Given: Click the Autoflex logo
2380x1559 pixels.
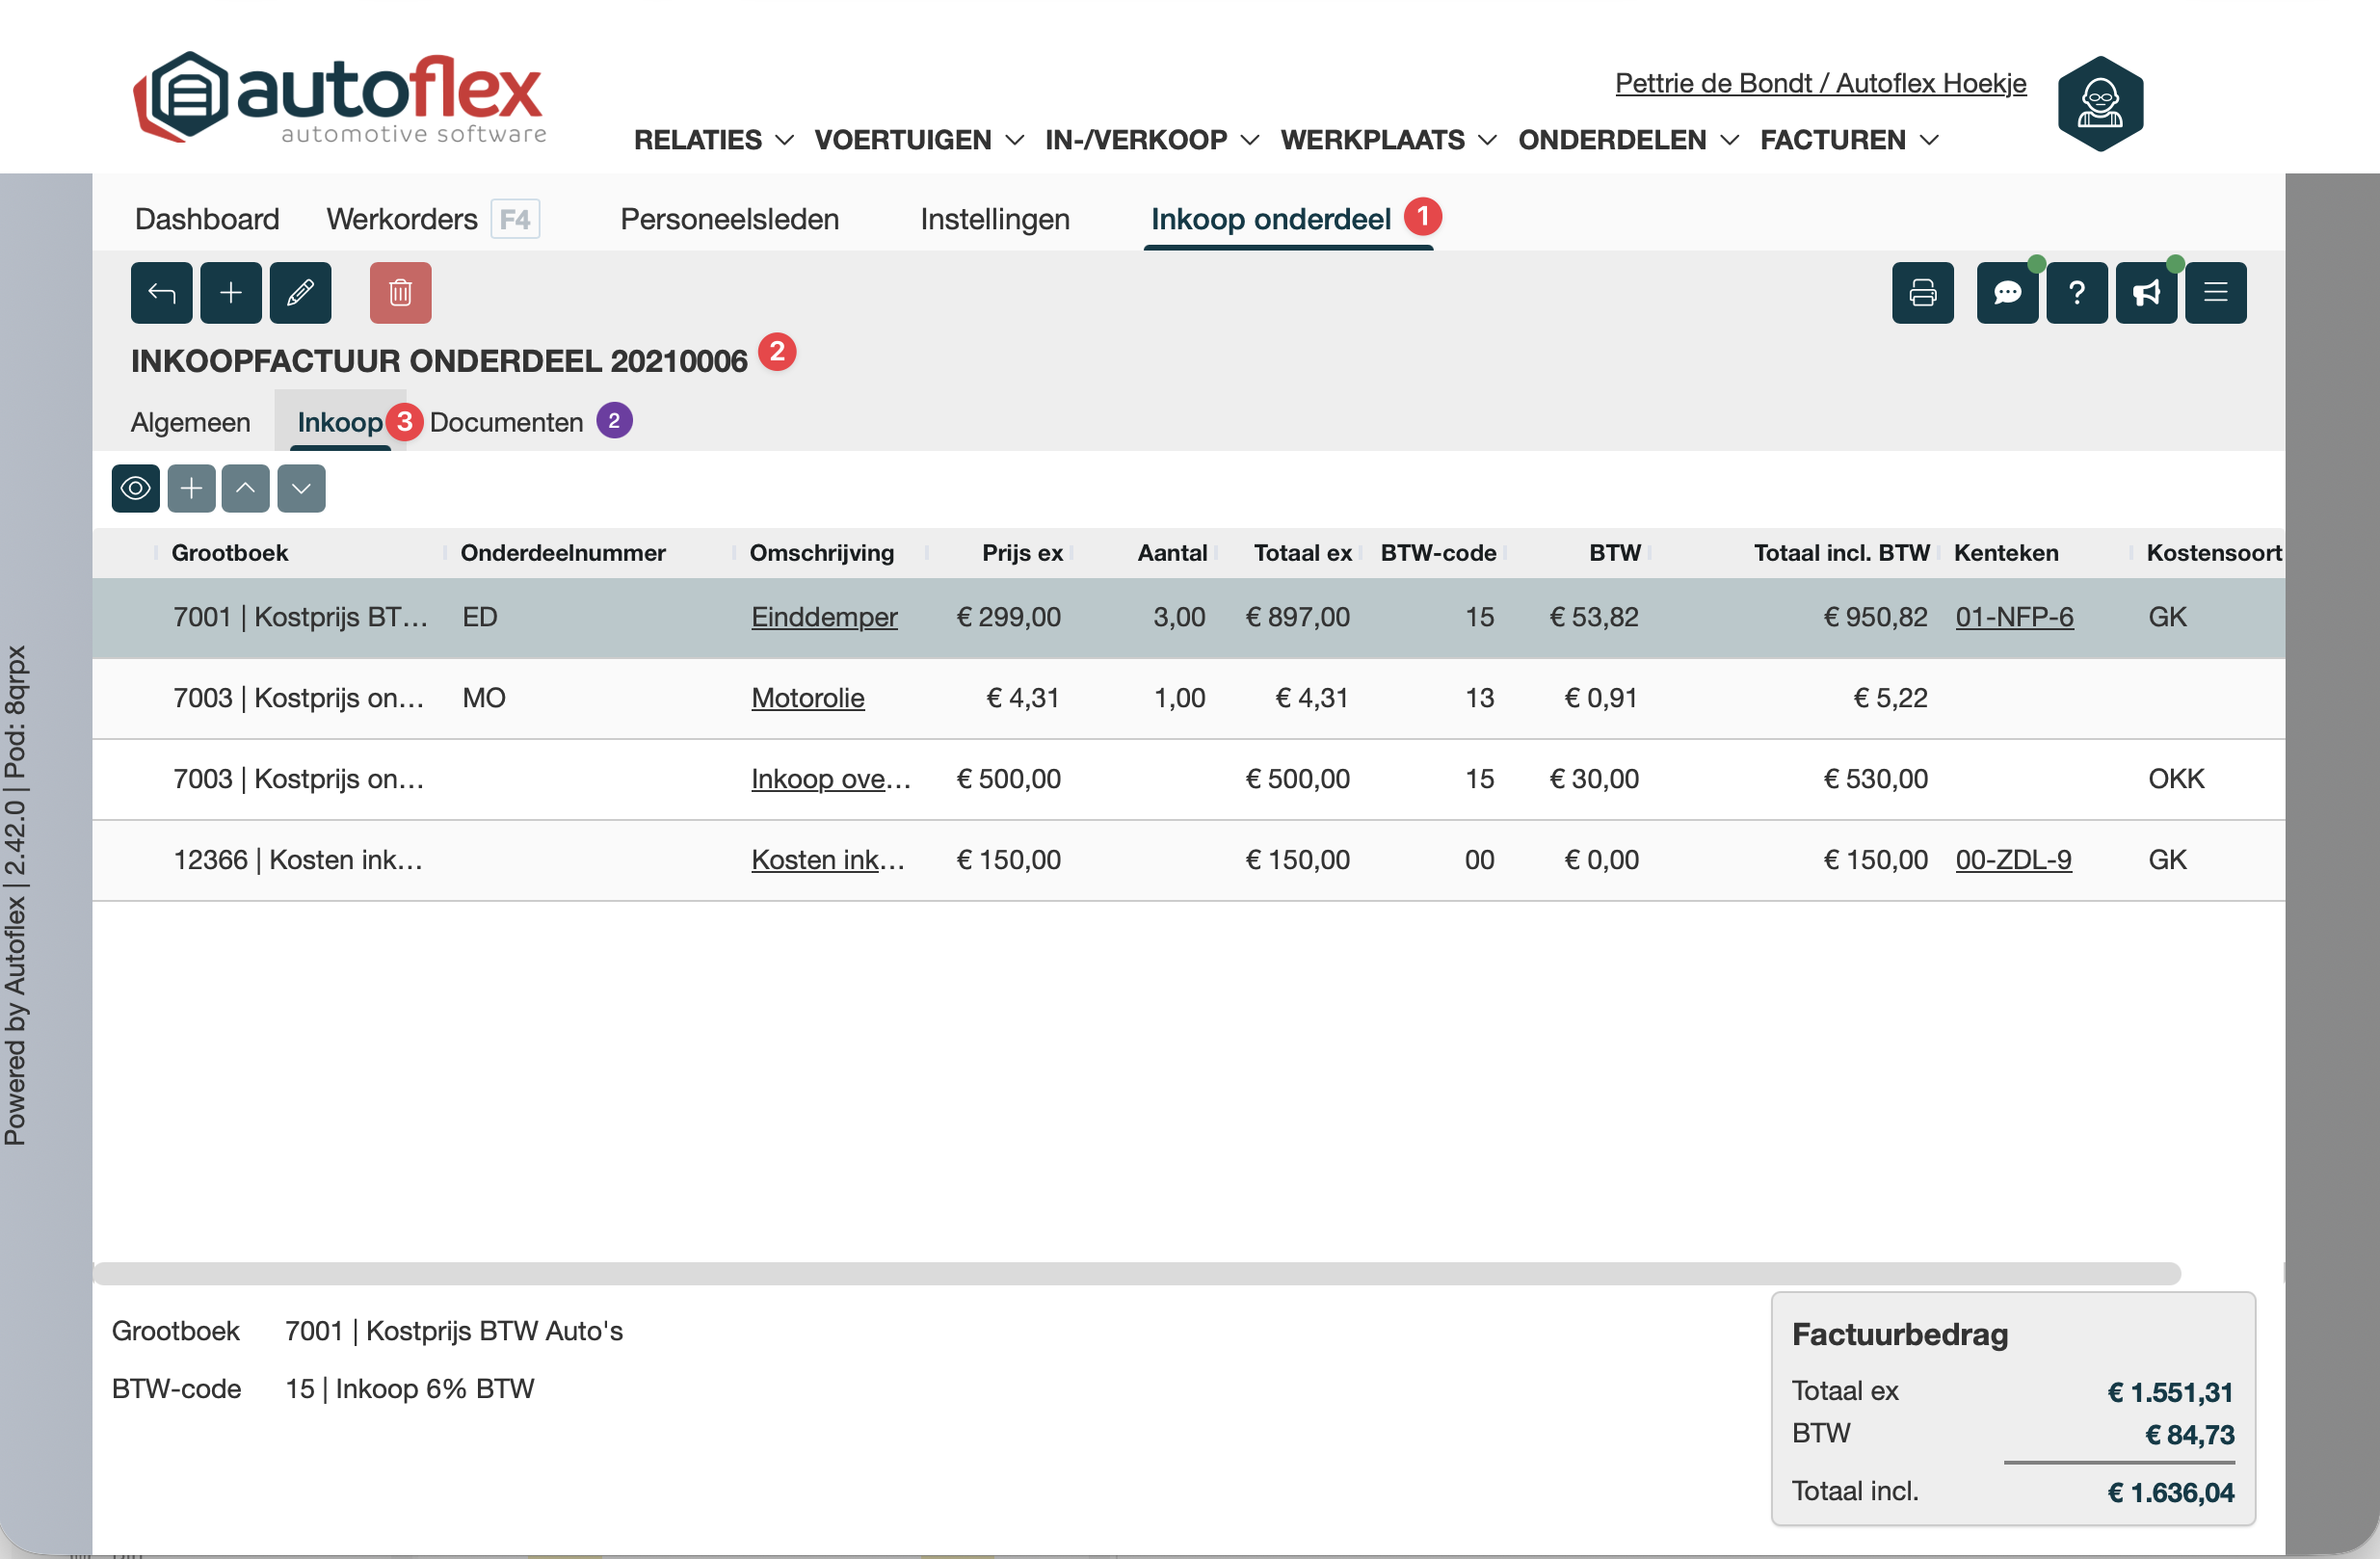Looking at the screenshot, I should 340,98.
